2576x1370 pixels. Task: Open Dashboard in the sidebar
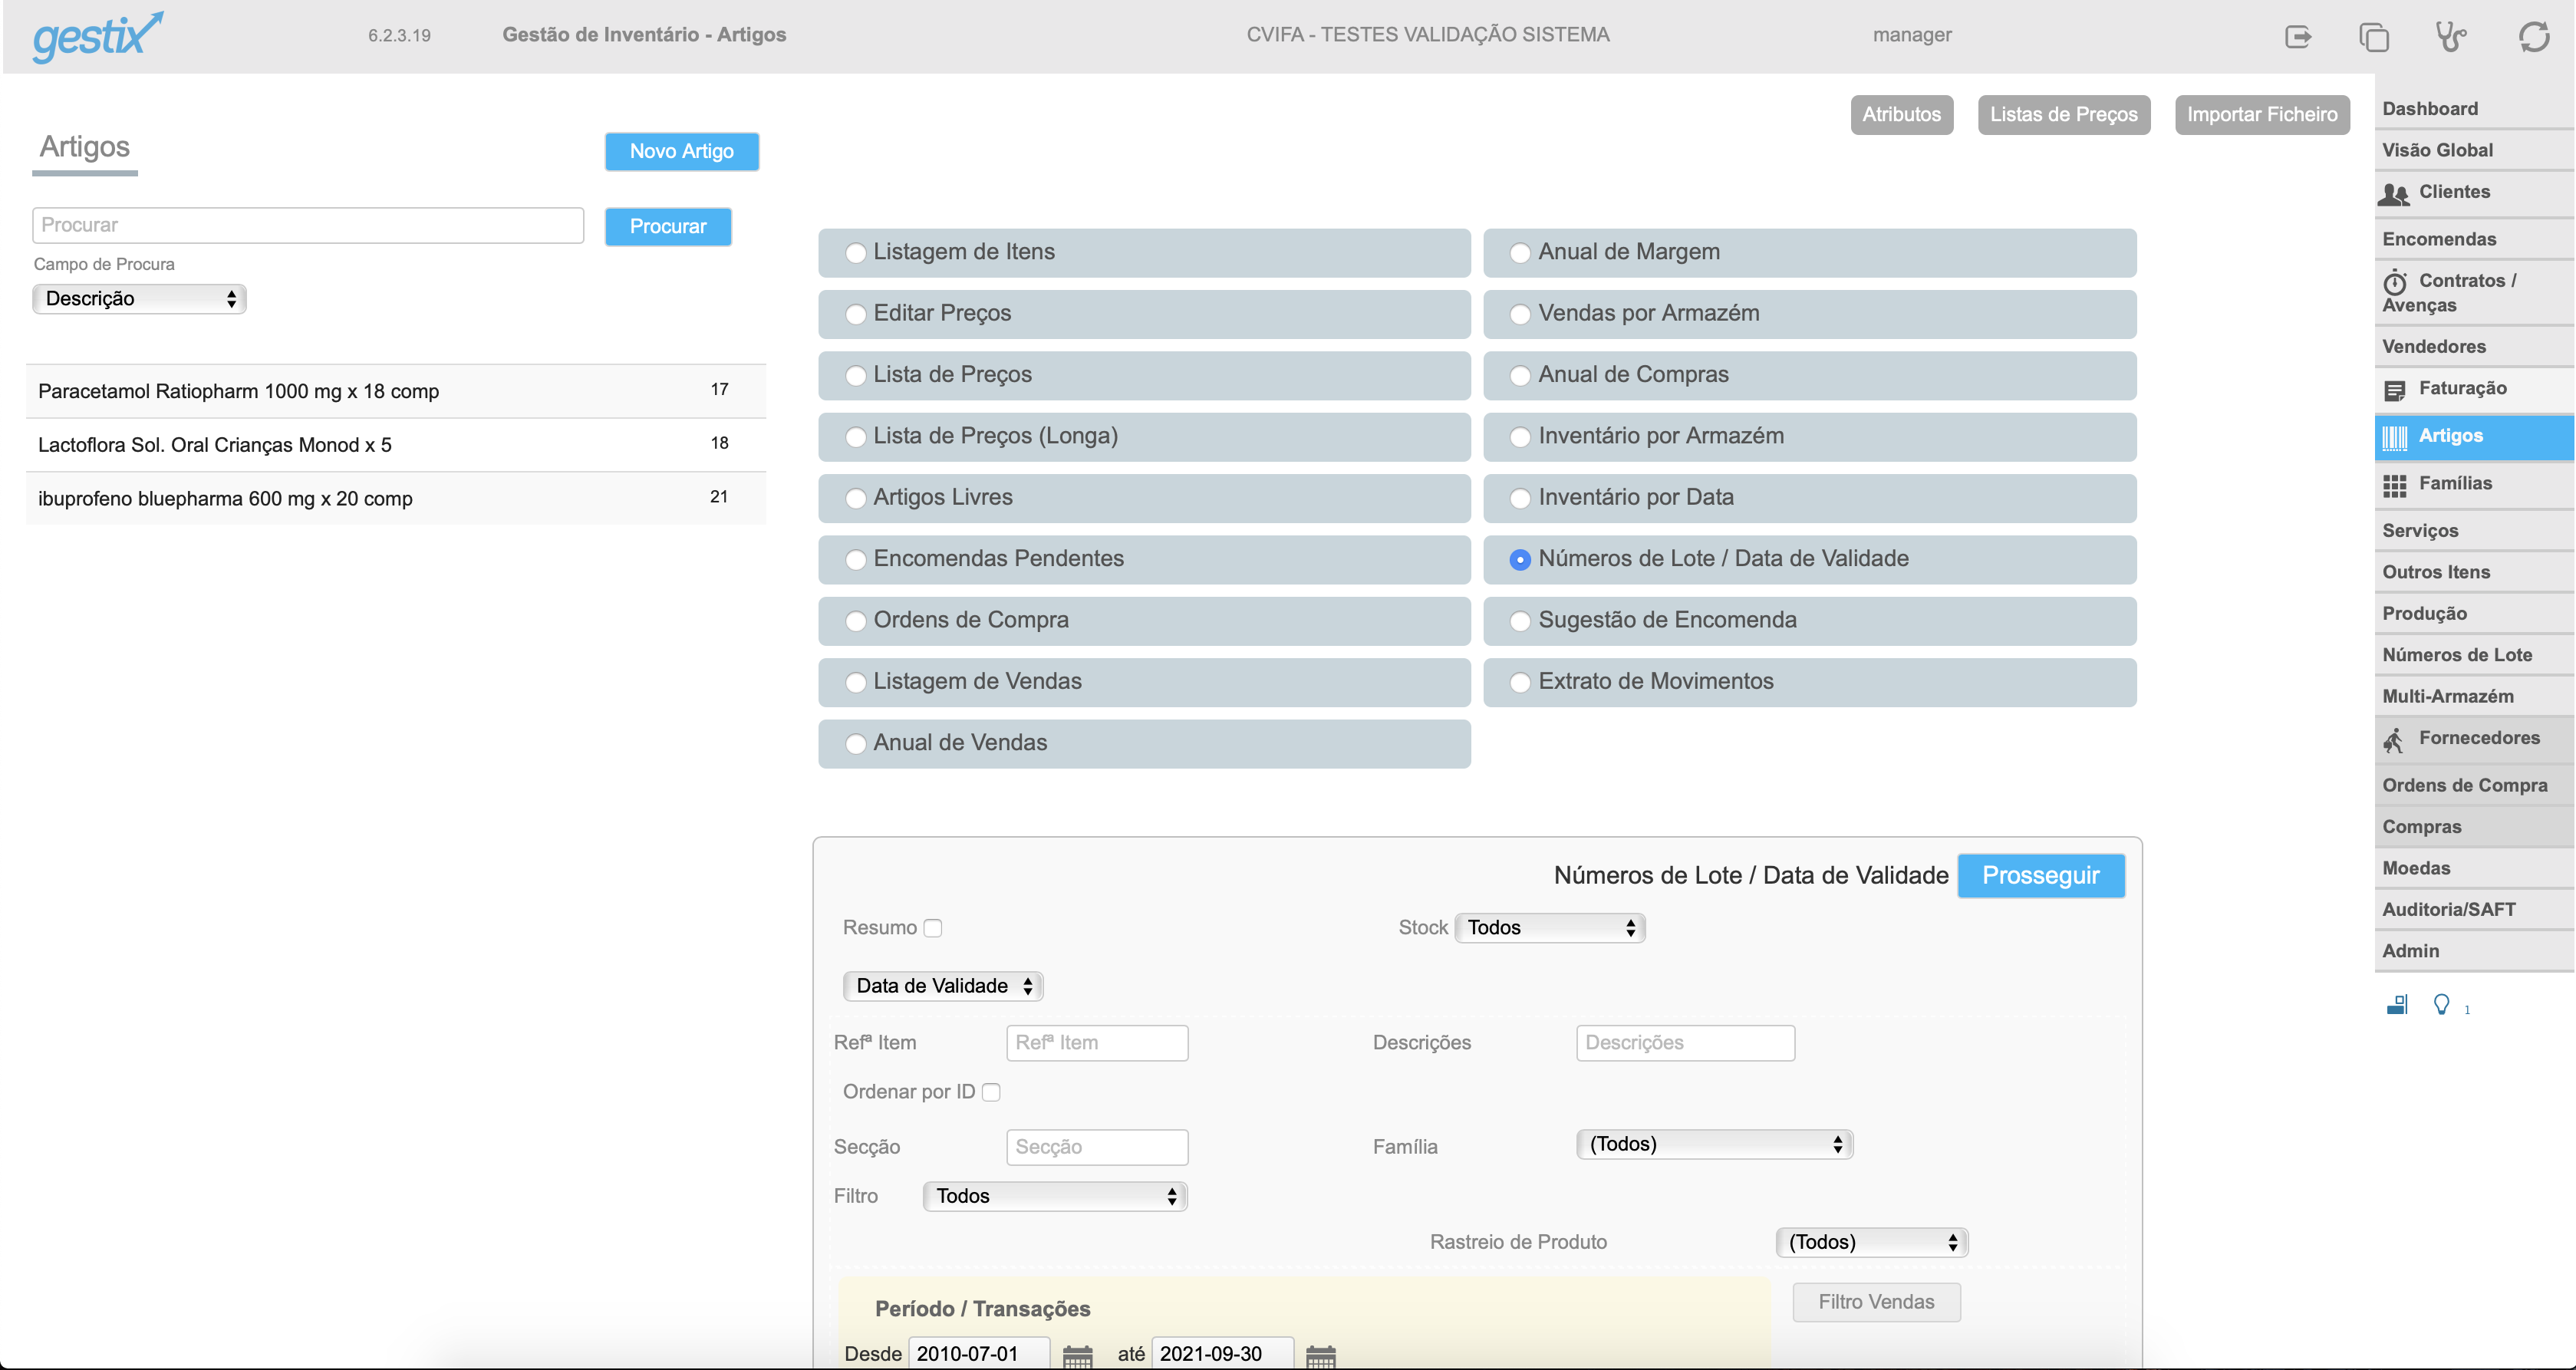click(x=2474, y=109)
